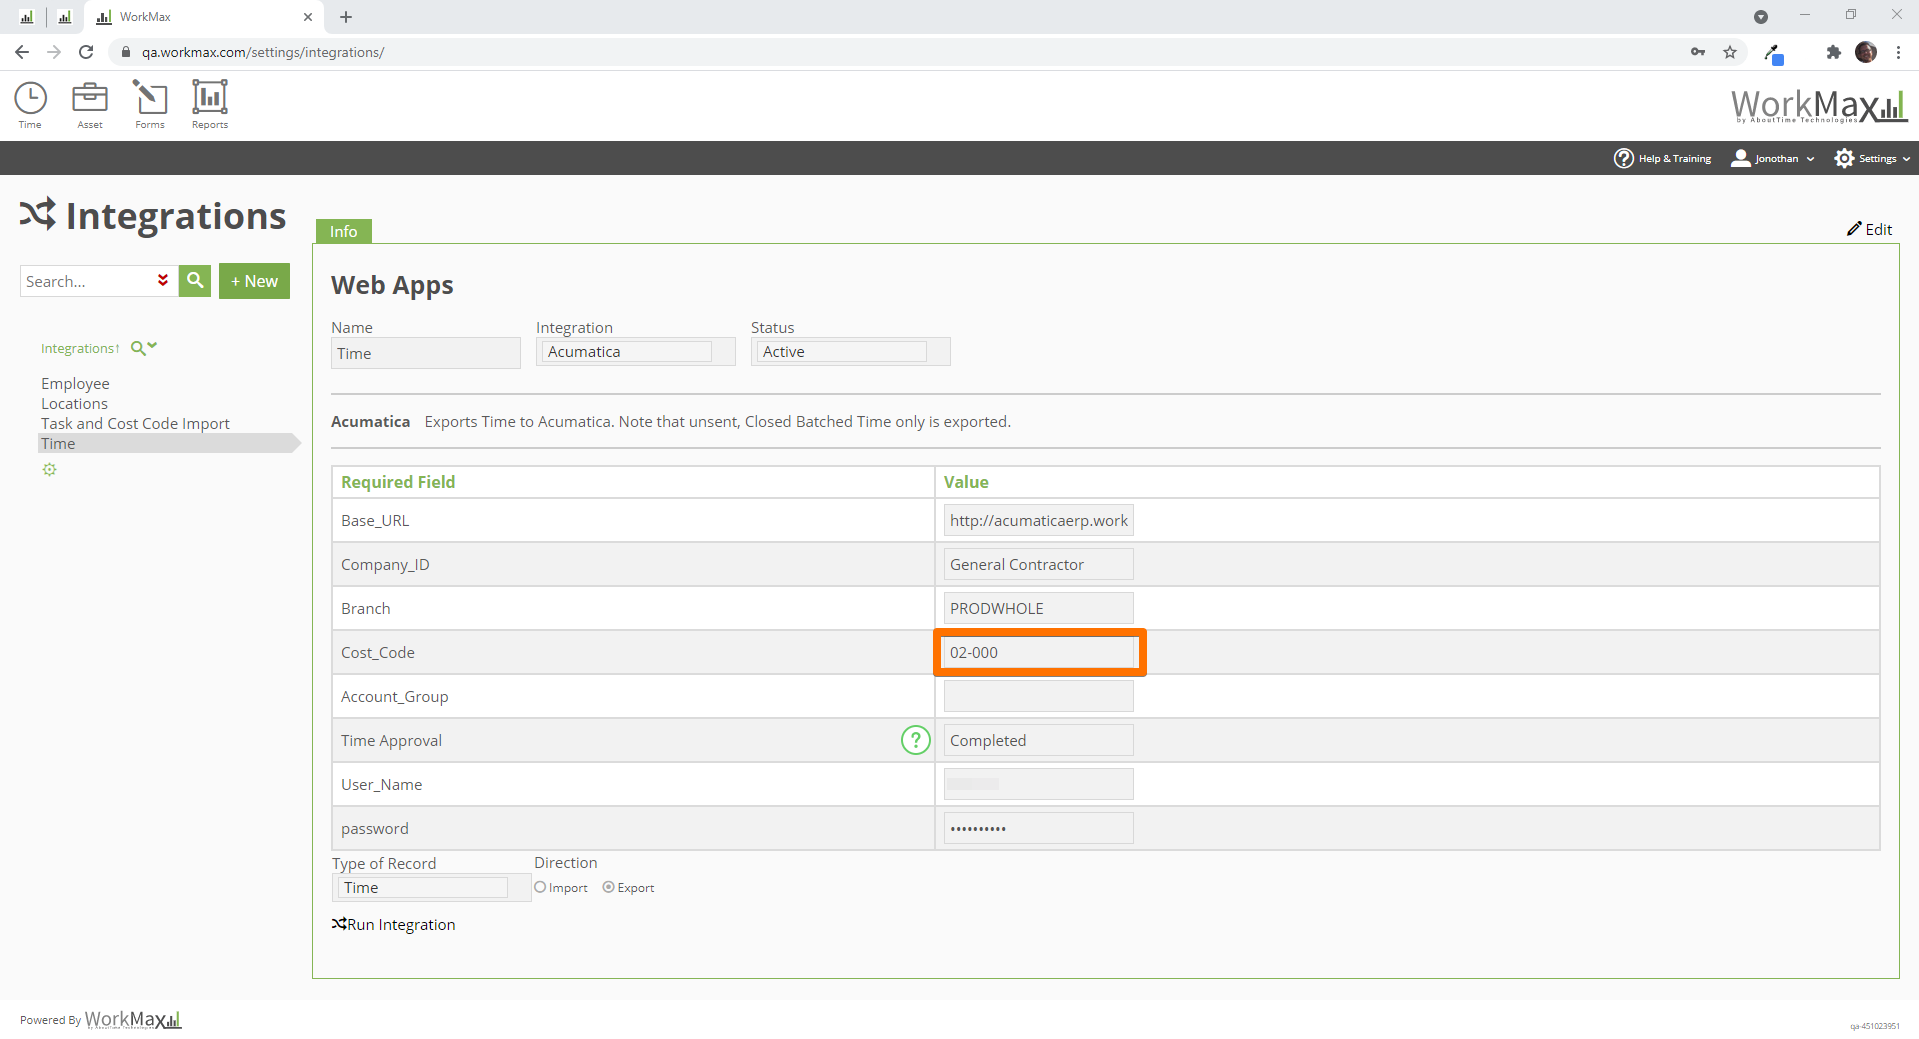Click the browser back arrow
Image resolution: width=1919 pixels, height=1039 pixels.
coord(22,52)
